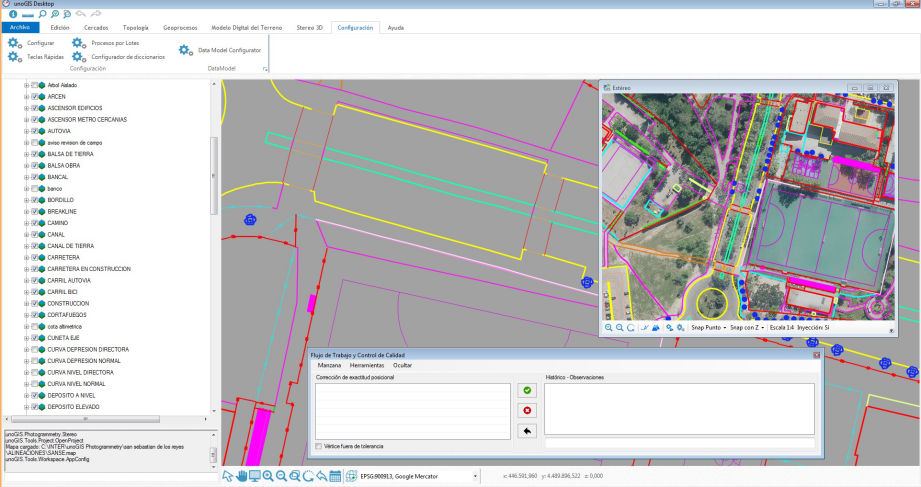Click green checkmark accept button
The width and height of the screenshot is (921, 487).
click(526, 392)
